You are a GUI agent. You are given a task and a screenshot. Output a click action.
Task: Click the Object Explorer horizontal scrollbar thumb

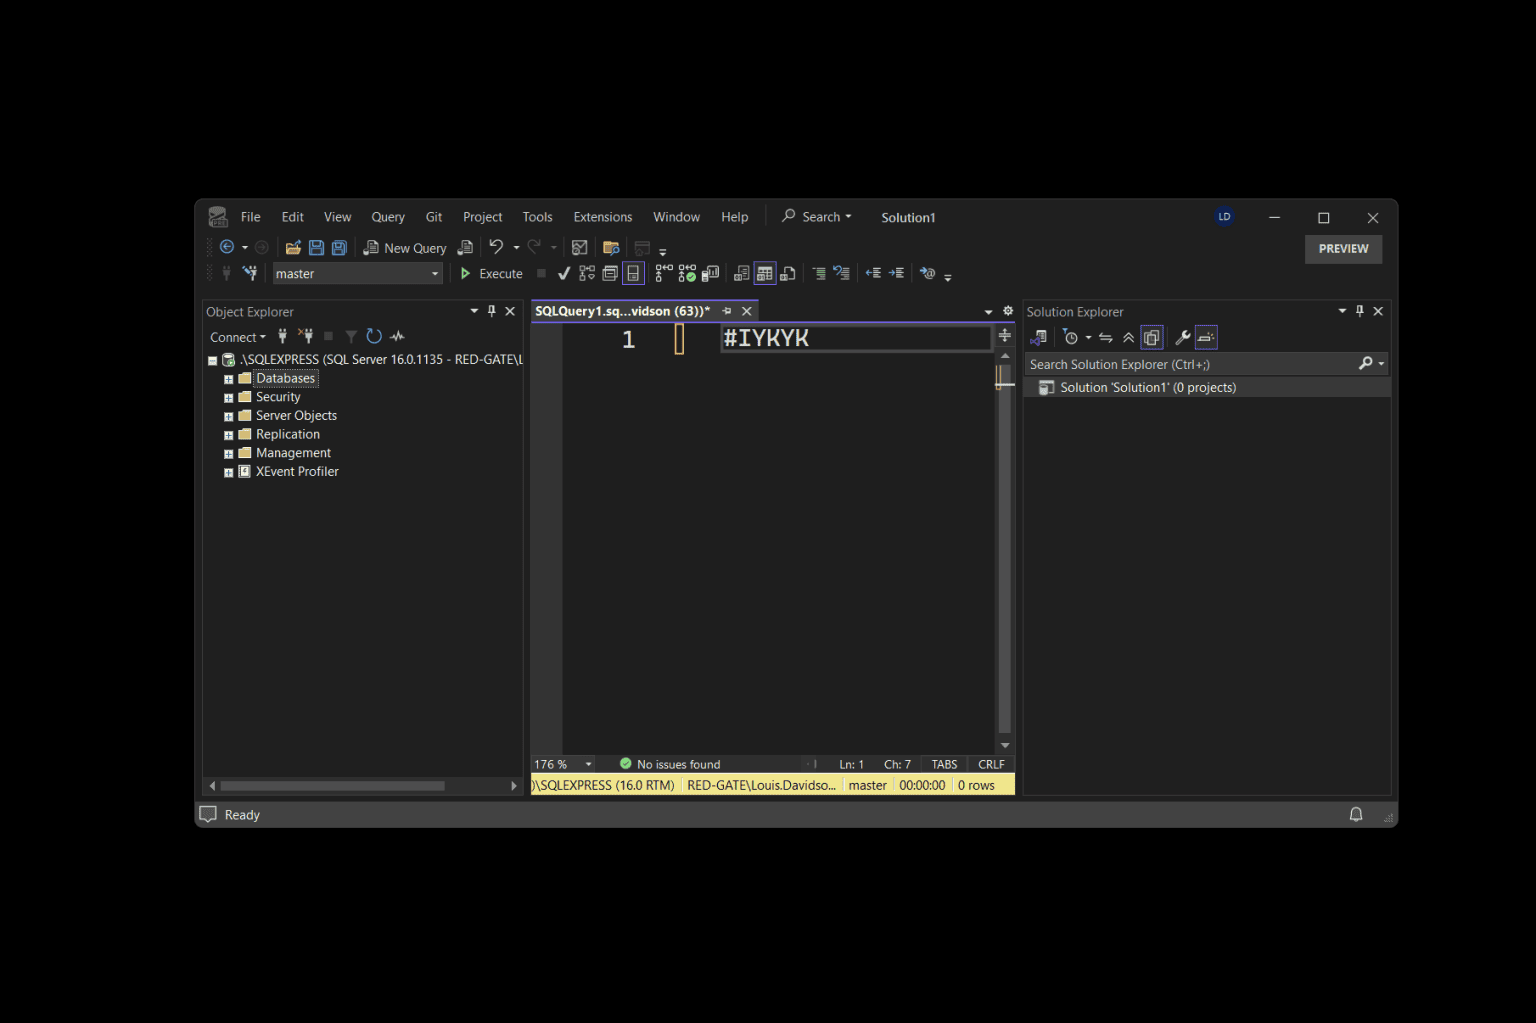pos(332,786)
